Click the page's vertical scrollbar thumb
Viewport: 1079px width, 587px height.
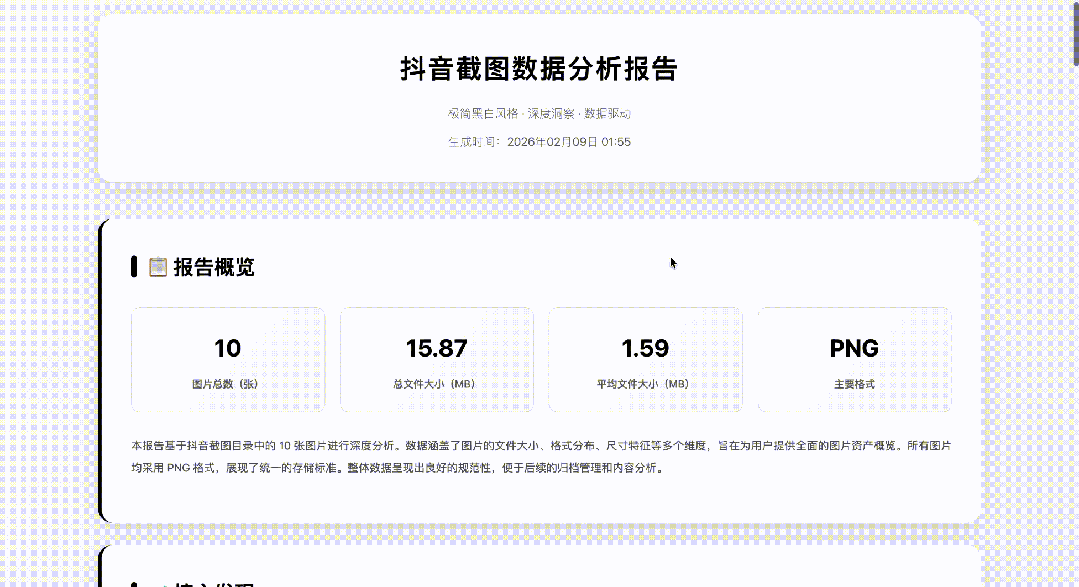tap(1076, 33)
